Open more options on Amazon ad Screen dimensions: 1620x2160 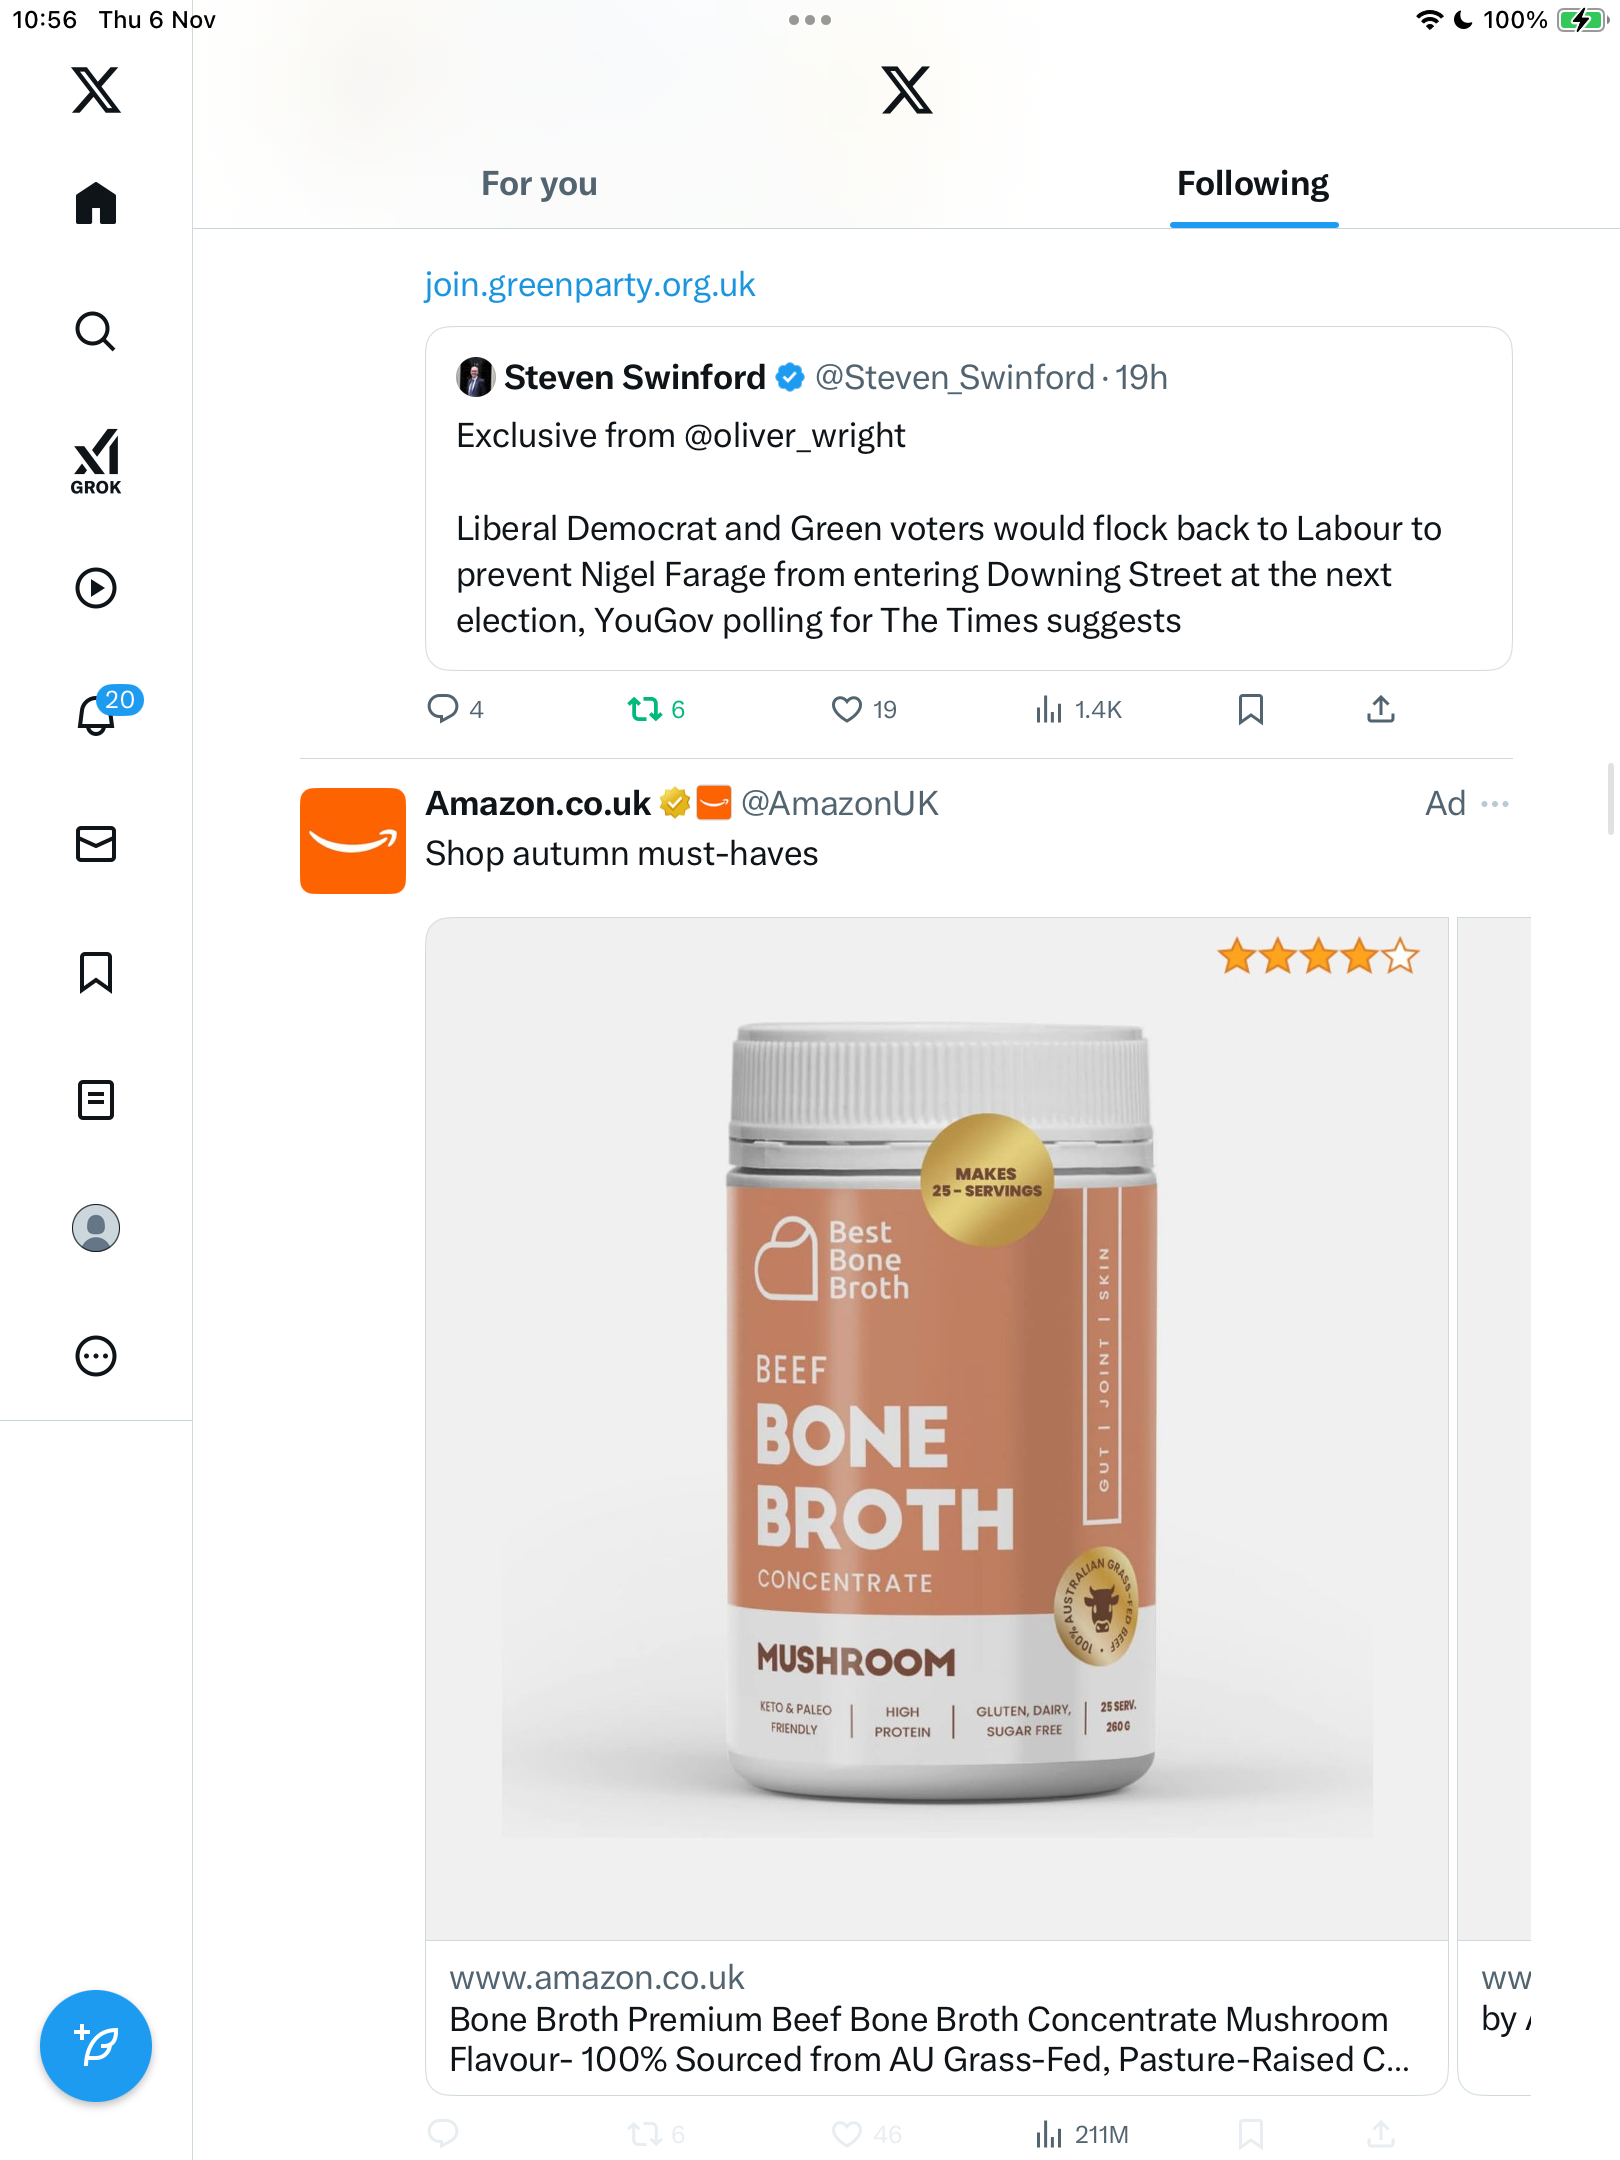click(1495, 804)
